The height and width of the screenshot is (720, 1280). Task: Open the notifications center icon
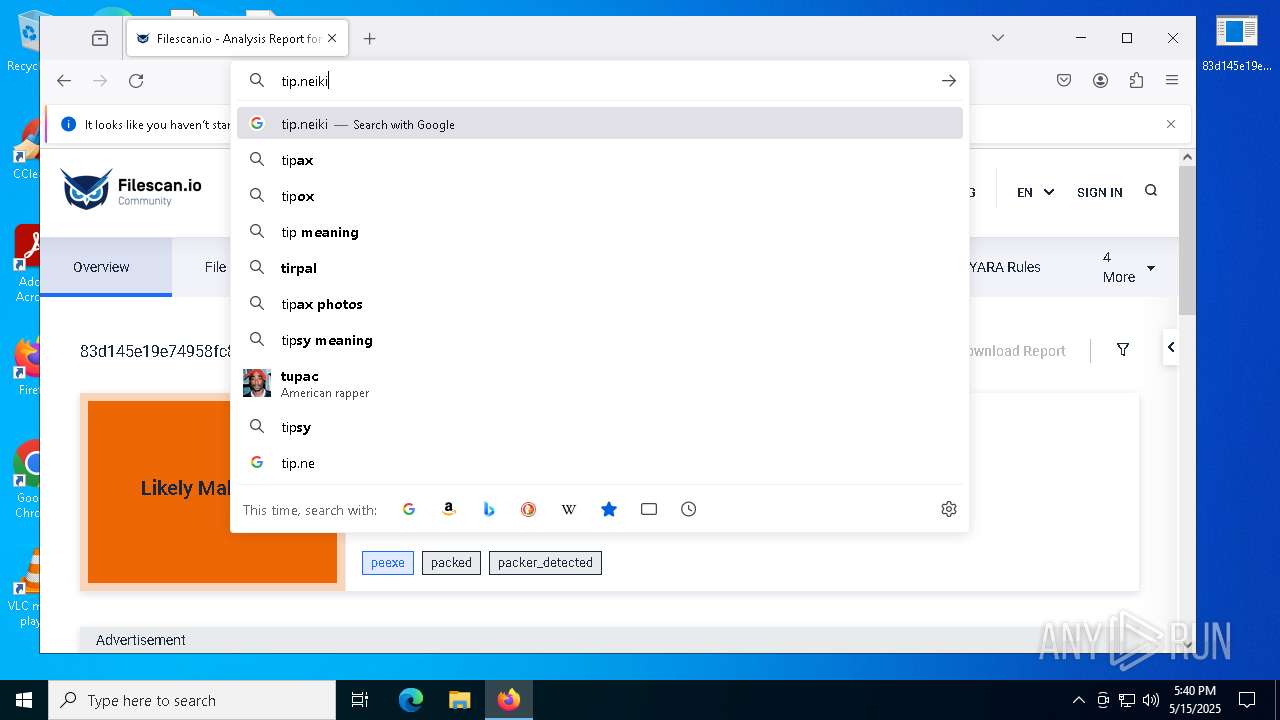click(1247, 700)
